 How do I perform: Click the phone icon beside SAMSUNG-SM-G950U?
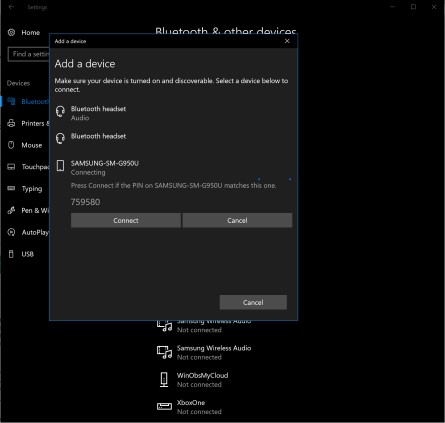point(60,165)
